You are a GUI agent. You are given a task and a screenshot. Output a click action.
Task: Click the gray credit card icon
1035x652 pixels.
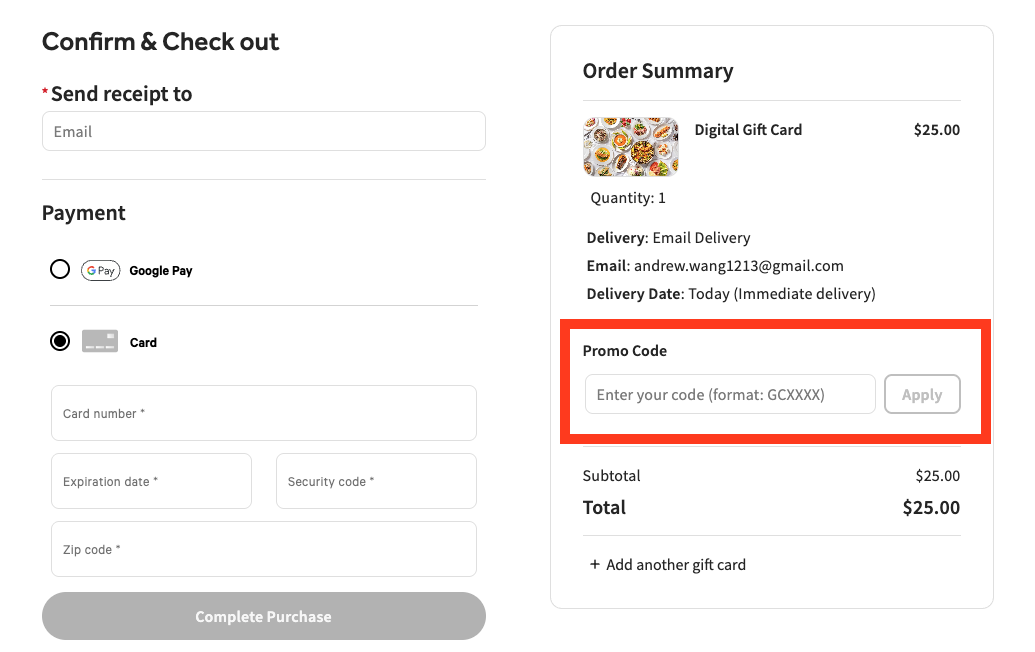pos(100,342)
